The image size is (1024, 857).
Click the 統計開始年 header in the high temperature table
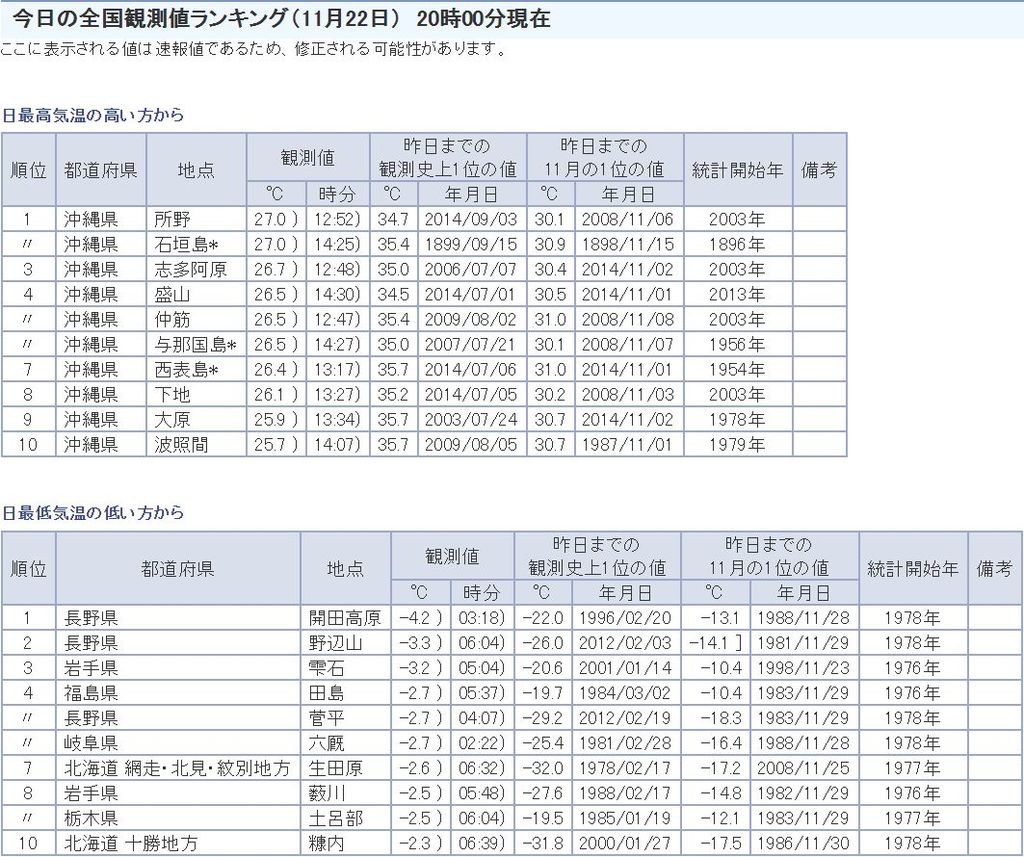click(738, 170)
